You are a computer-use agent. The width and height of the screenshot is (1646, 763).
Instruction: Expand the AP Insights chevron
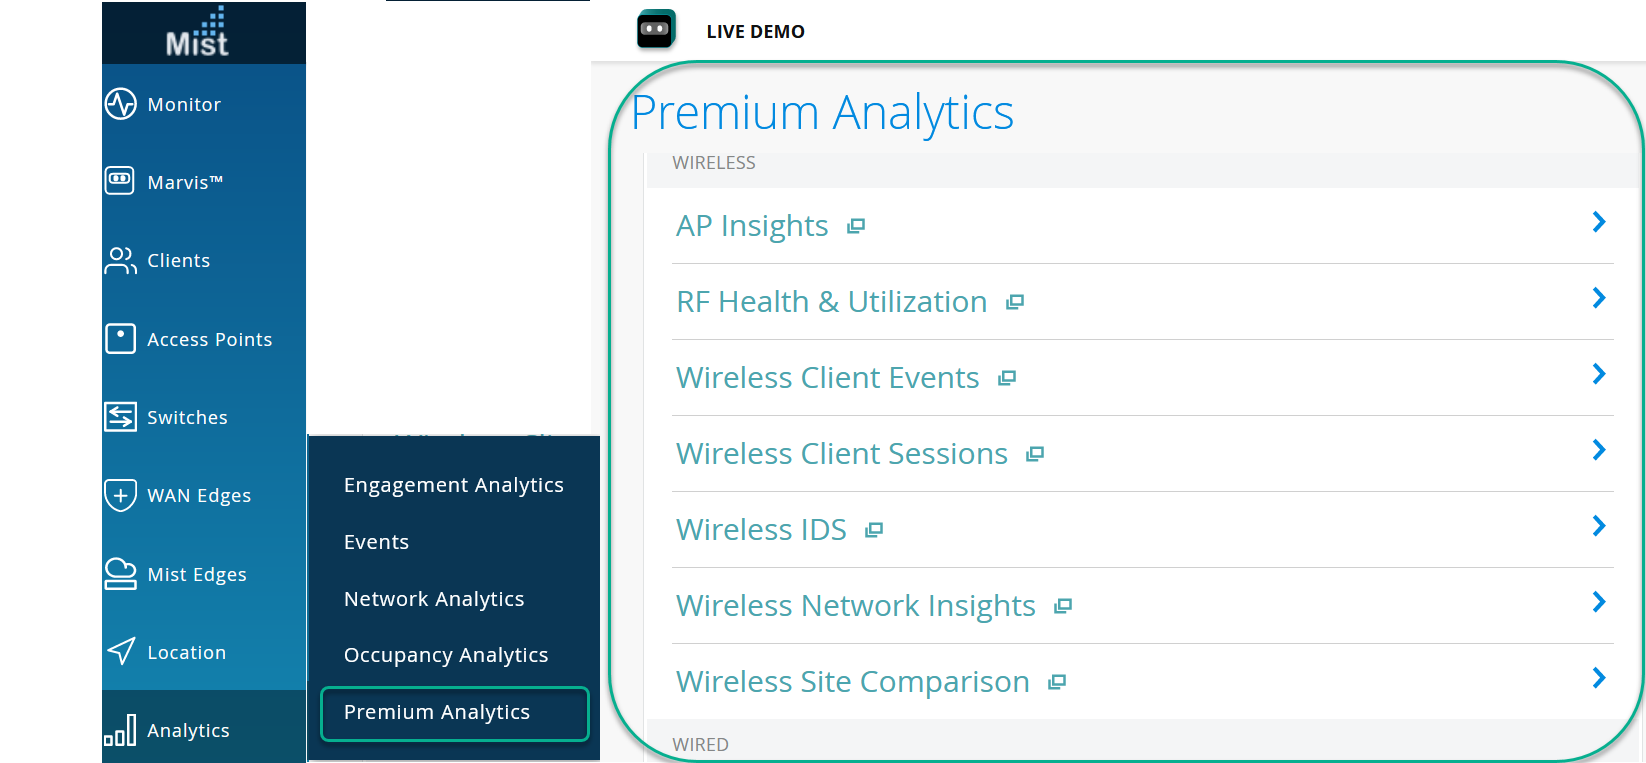click(1598, 222)
